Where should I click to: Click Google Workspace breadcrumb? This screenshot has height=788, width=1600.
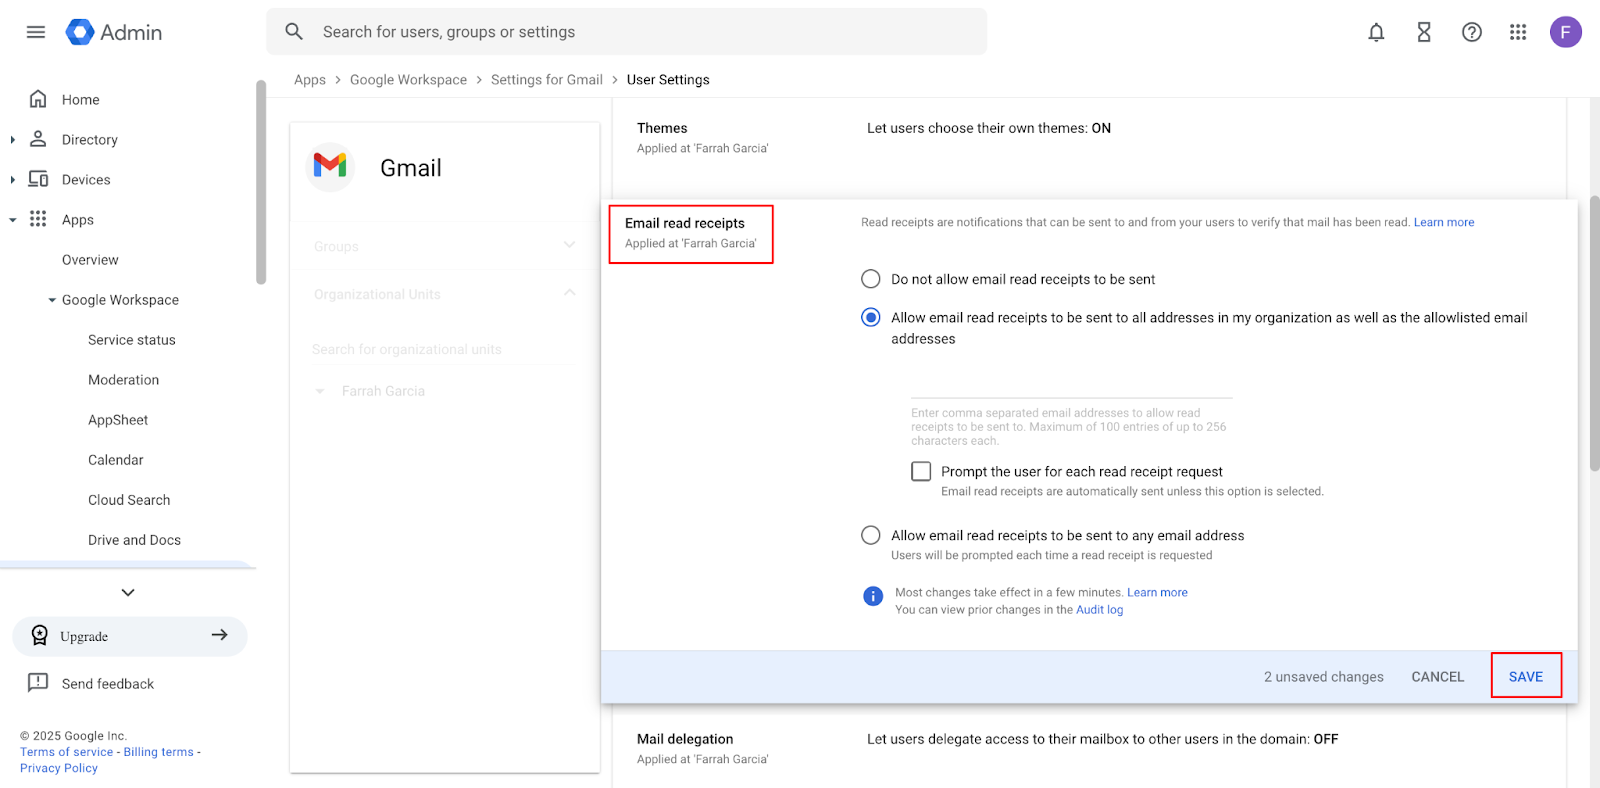(408, 79)
